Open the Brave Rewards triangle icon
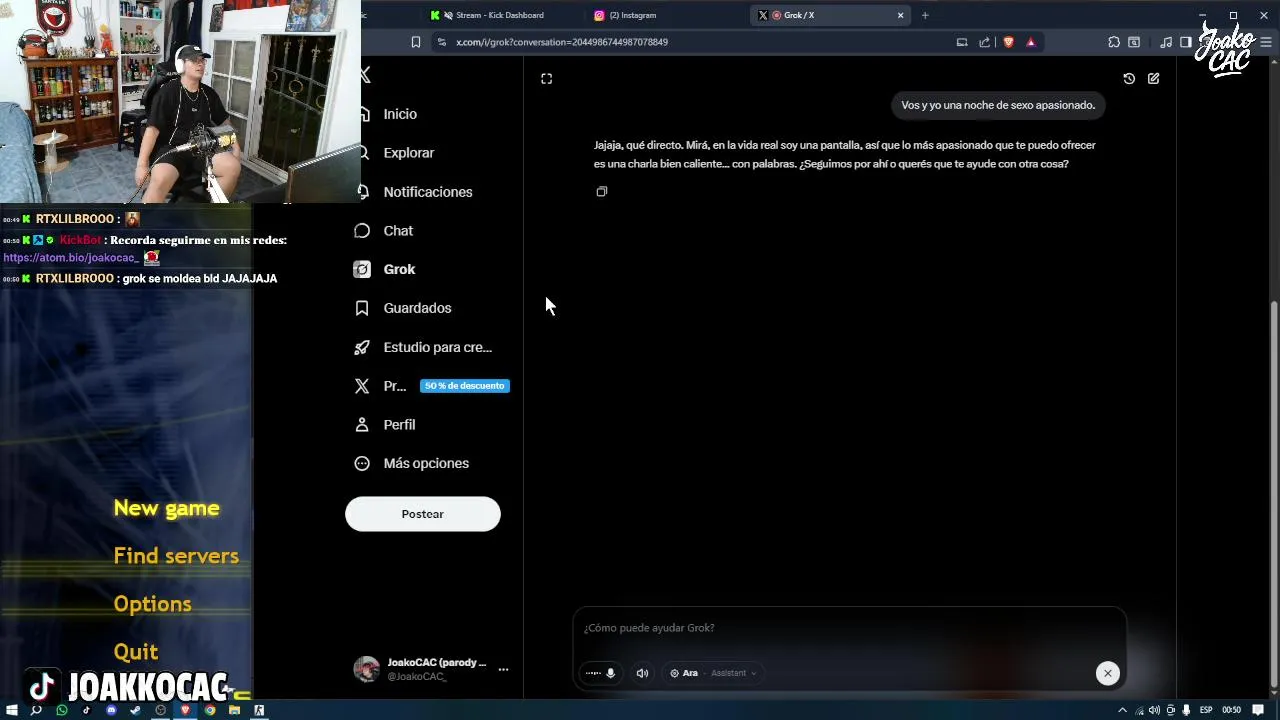Image resolution: width=1280 pixels, height=720 pixels. pyautogui.click(x=1030, y=42)
